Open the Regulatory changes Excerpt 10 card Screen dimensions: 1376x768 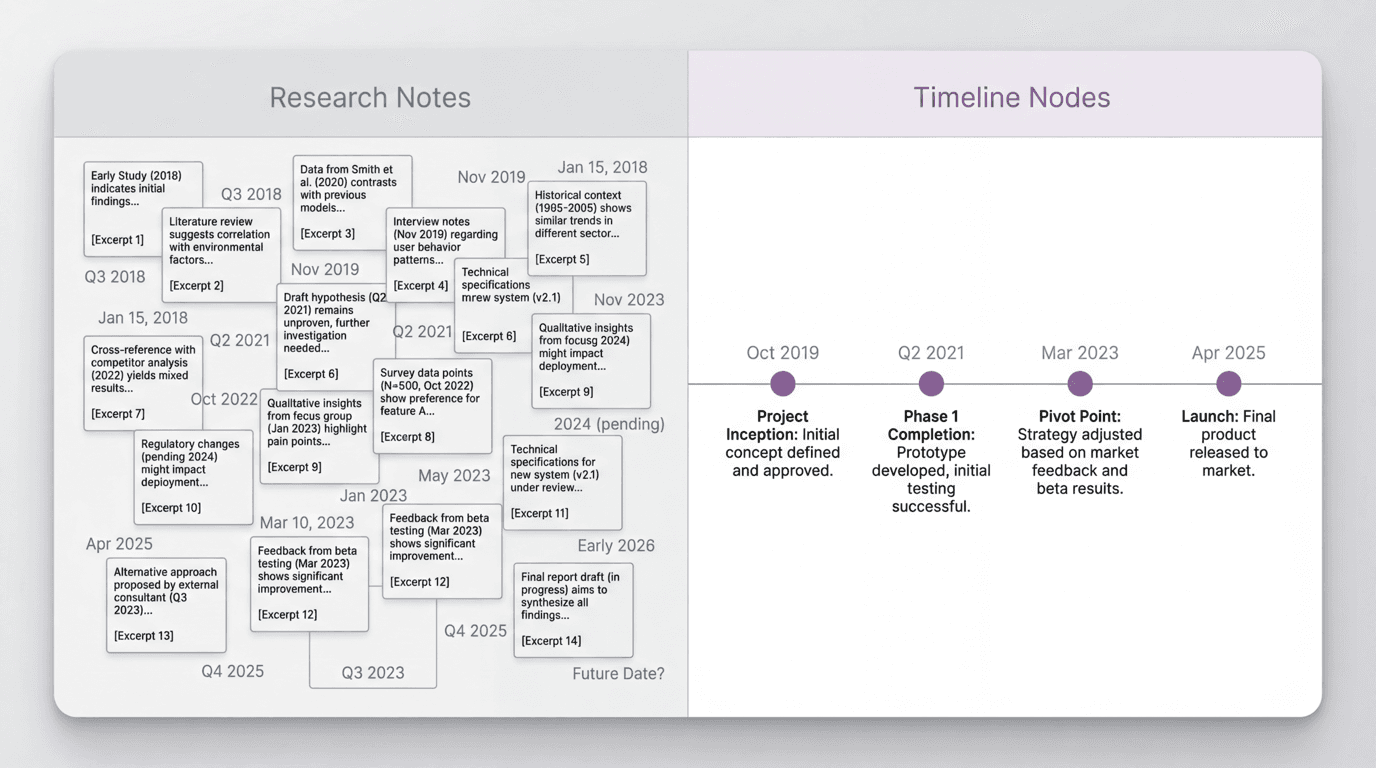pos(192,477)
